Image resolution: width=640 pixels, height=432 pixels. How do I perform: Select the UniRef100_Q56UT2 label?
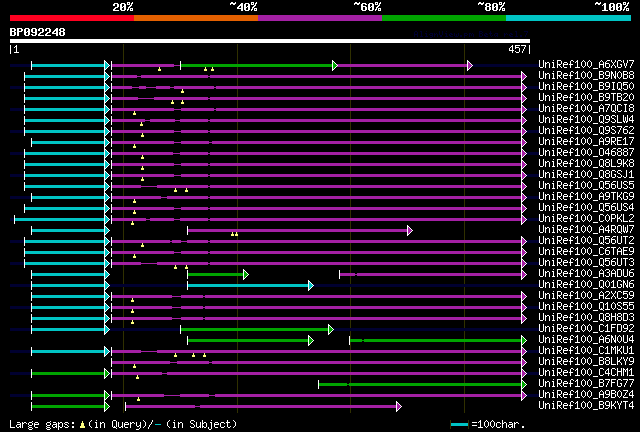tap(586, 241)
